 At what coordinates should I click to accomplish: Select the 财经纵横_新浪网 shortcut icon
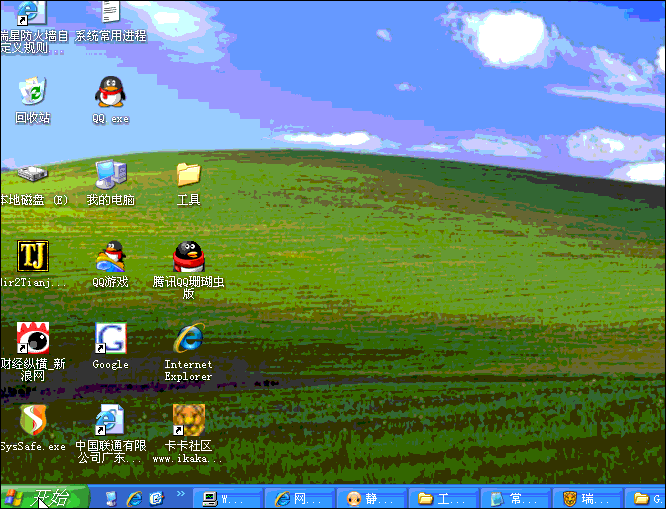point(33,338)
